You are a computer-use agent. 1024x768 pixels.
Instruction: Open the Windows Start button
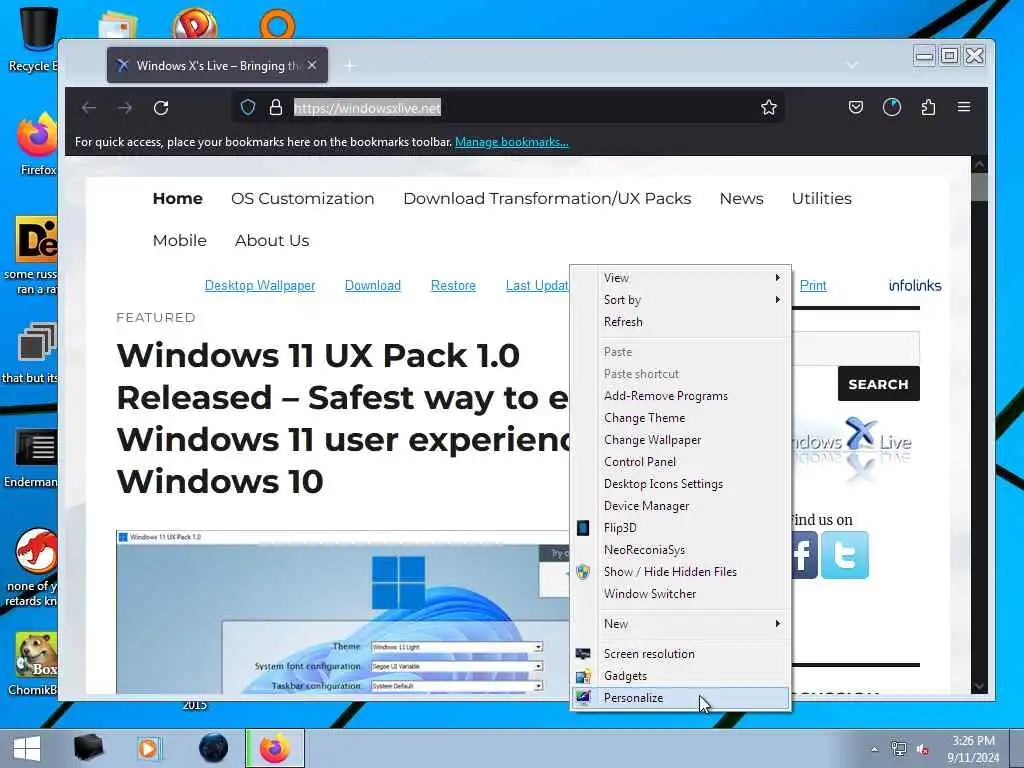pyautogui.click(x=27, y=748)
